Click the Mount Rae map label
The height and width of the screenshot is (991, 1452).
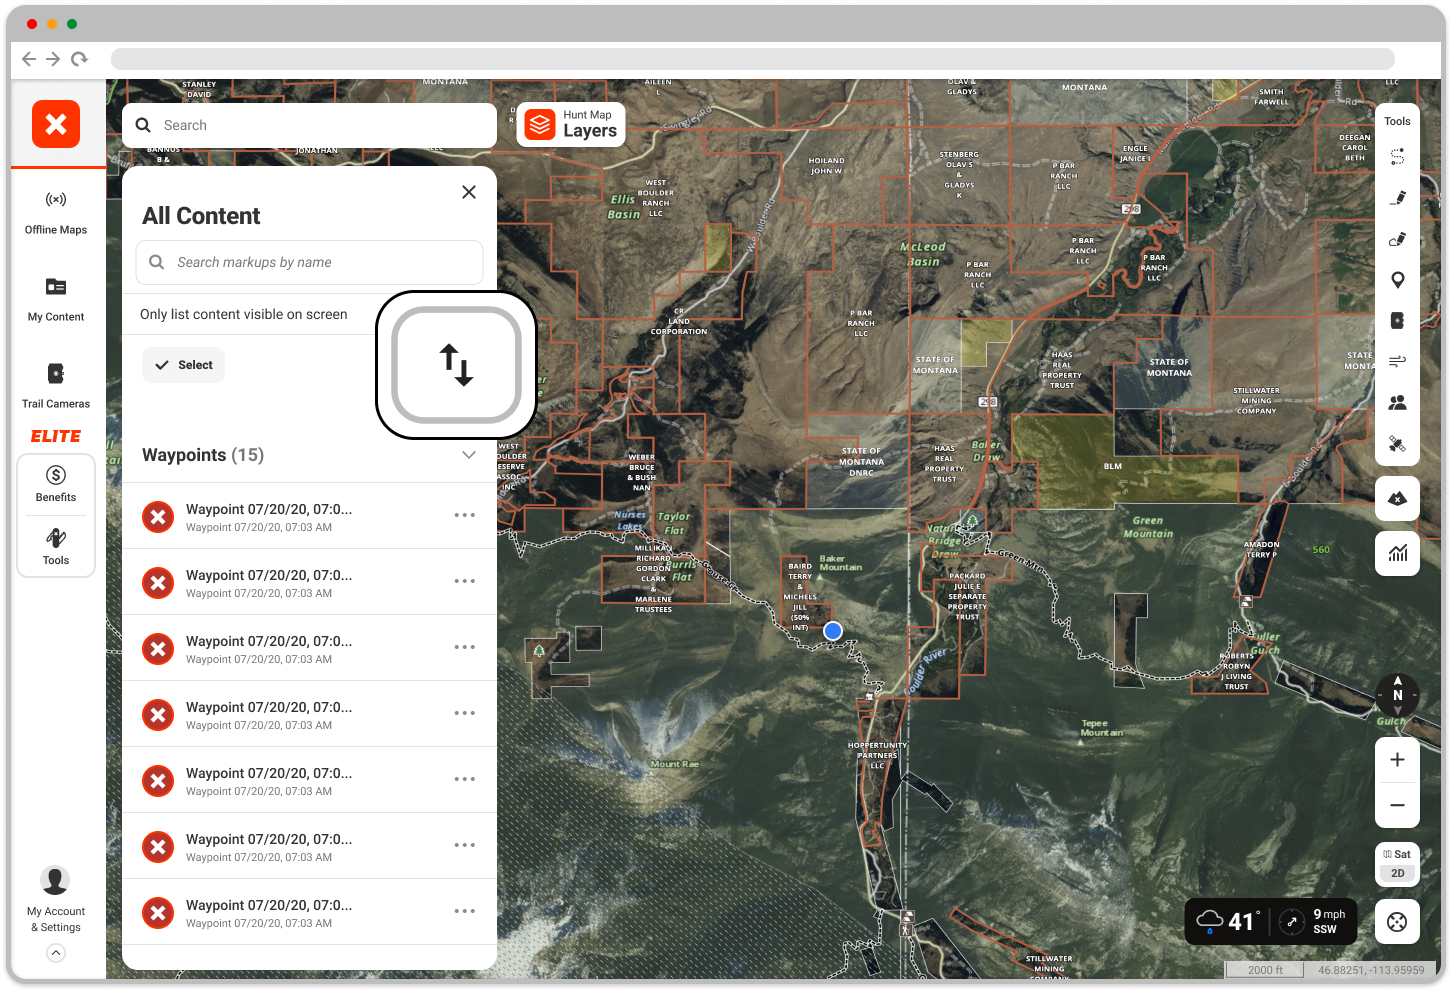point(675,764)
